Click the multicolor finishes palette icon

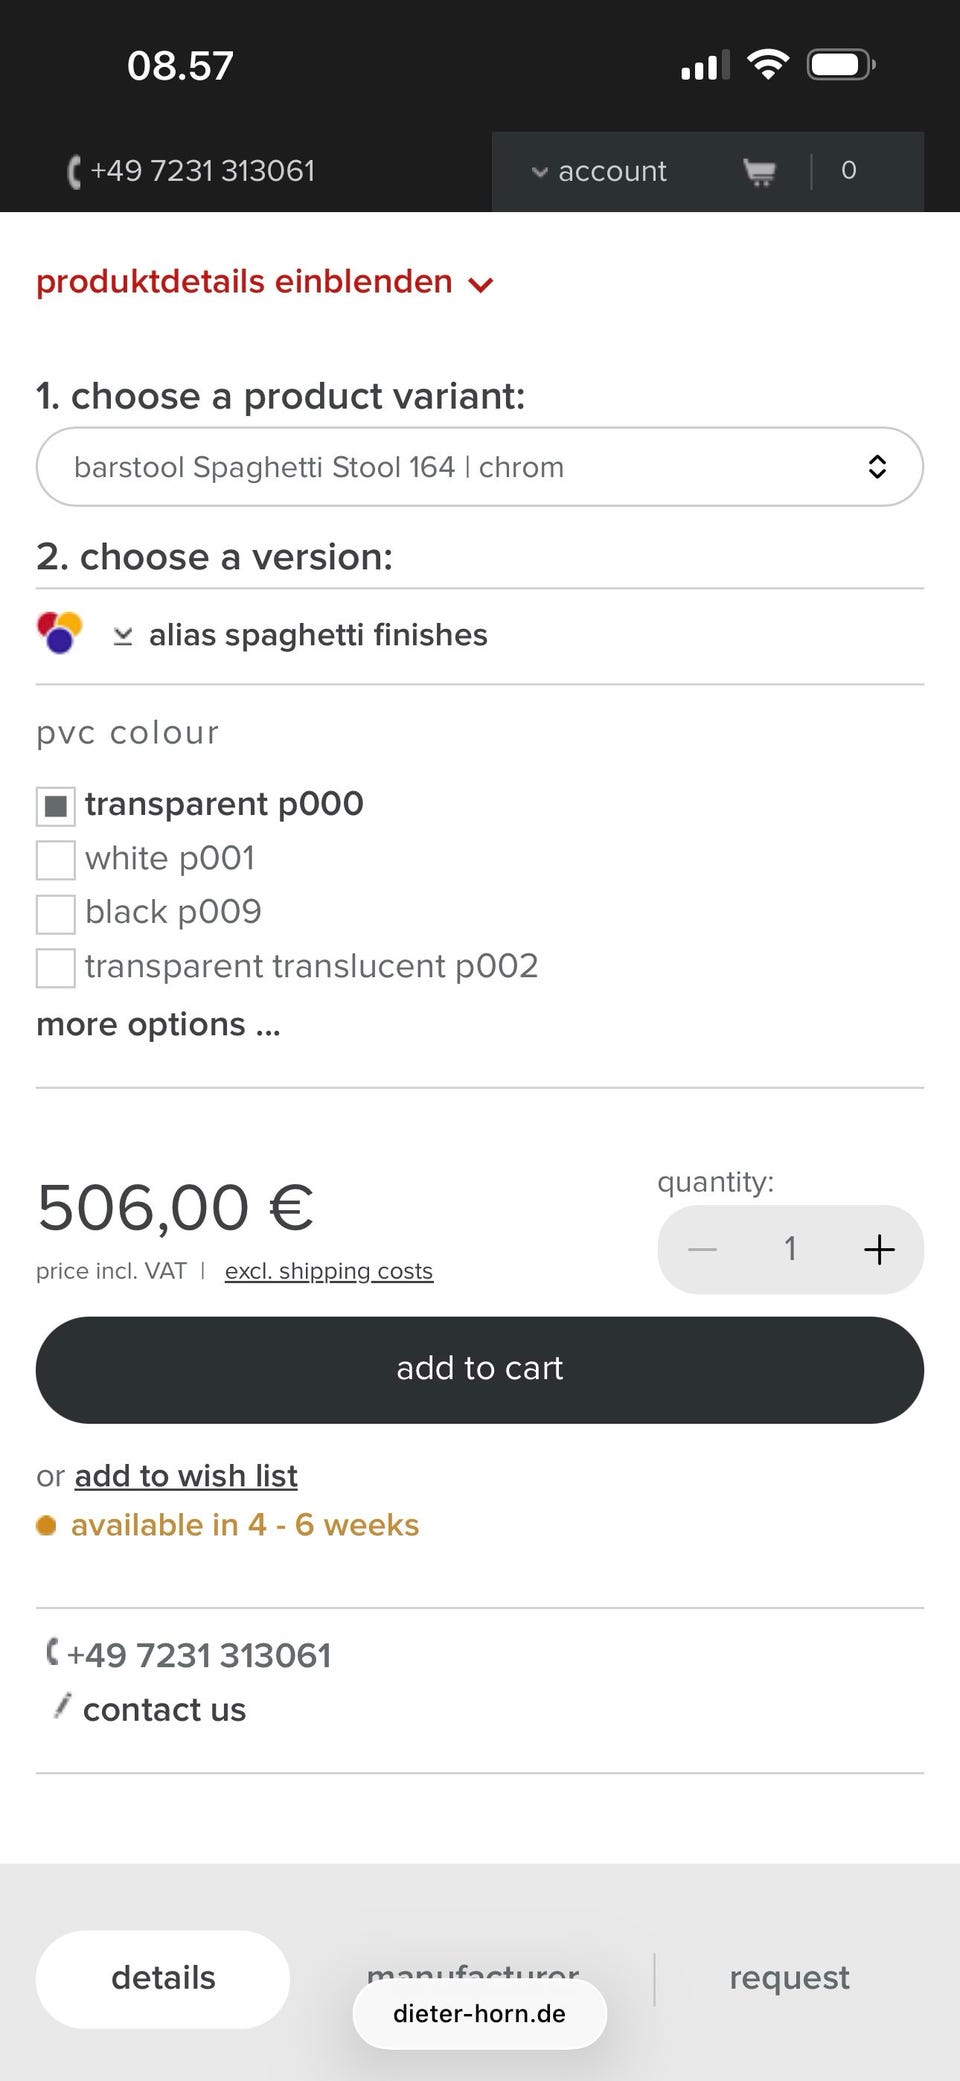(x=59, y=633)
